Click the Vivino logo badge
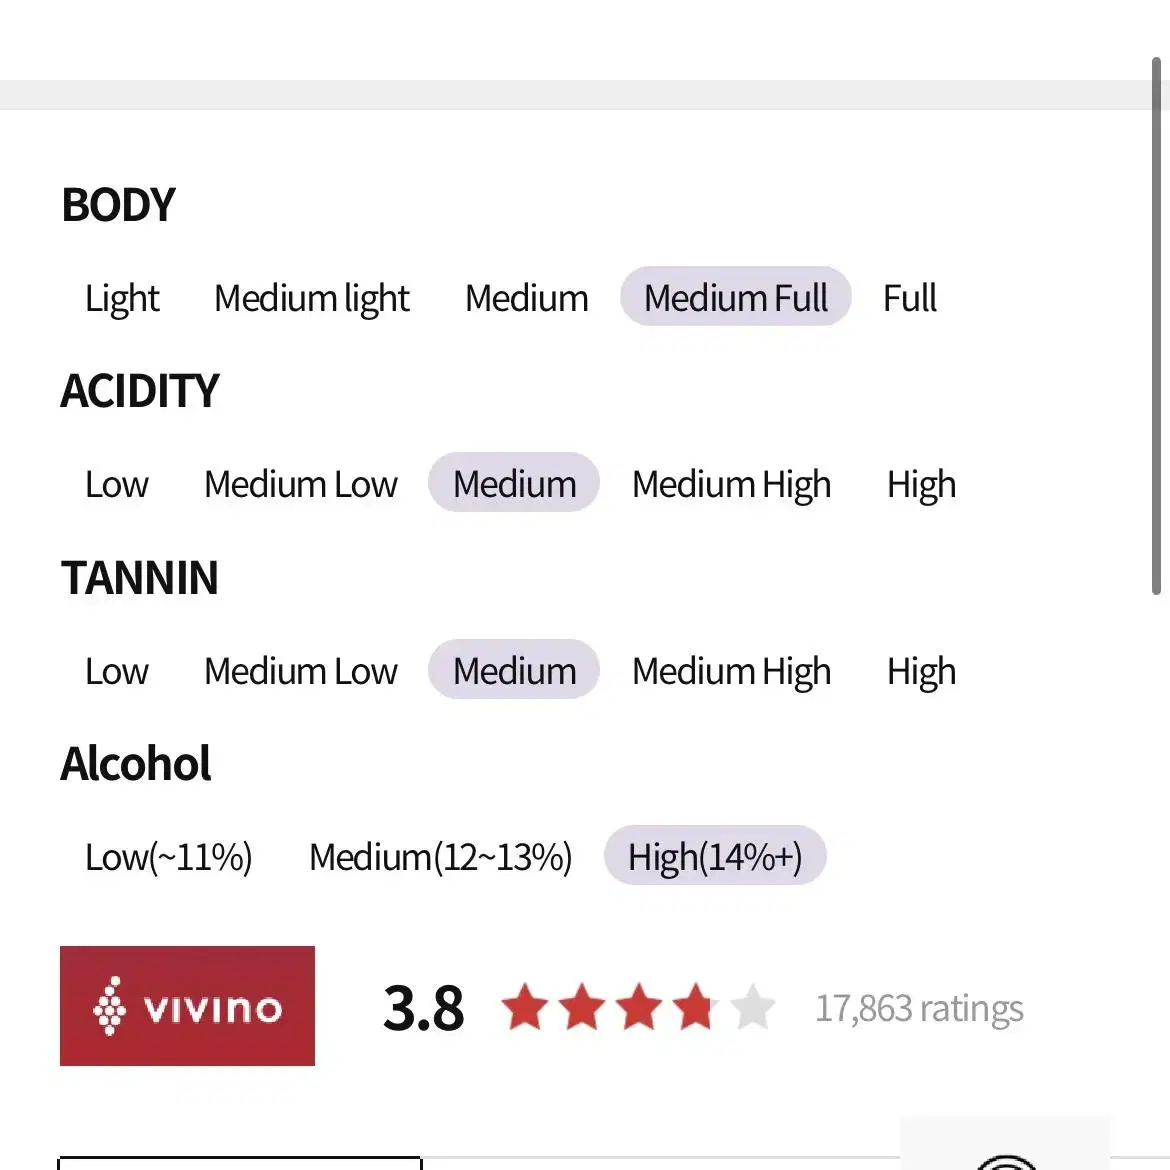Viewport: 1170px width, 1170px height. tap(187, 1005)
